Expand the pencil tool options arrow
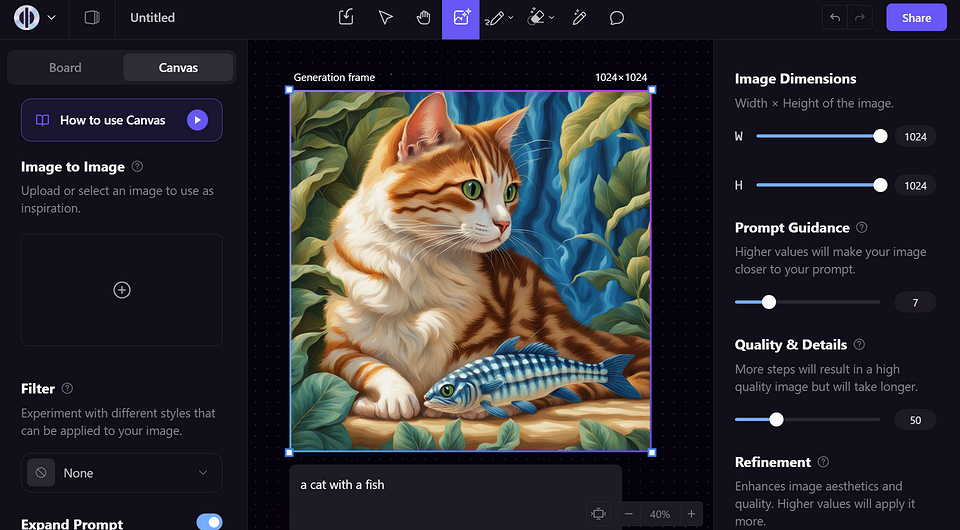The height and width of the screenshot is (530, 960). (x=511, y=18)
